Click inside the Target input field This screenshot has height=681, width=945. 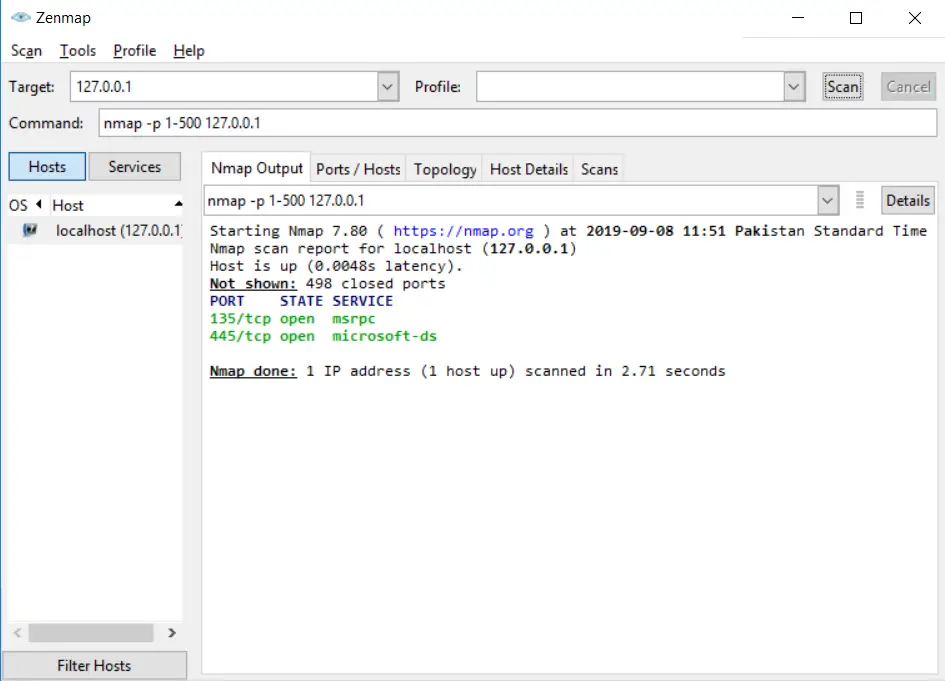224,87
